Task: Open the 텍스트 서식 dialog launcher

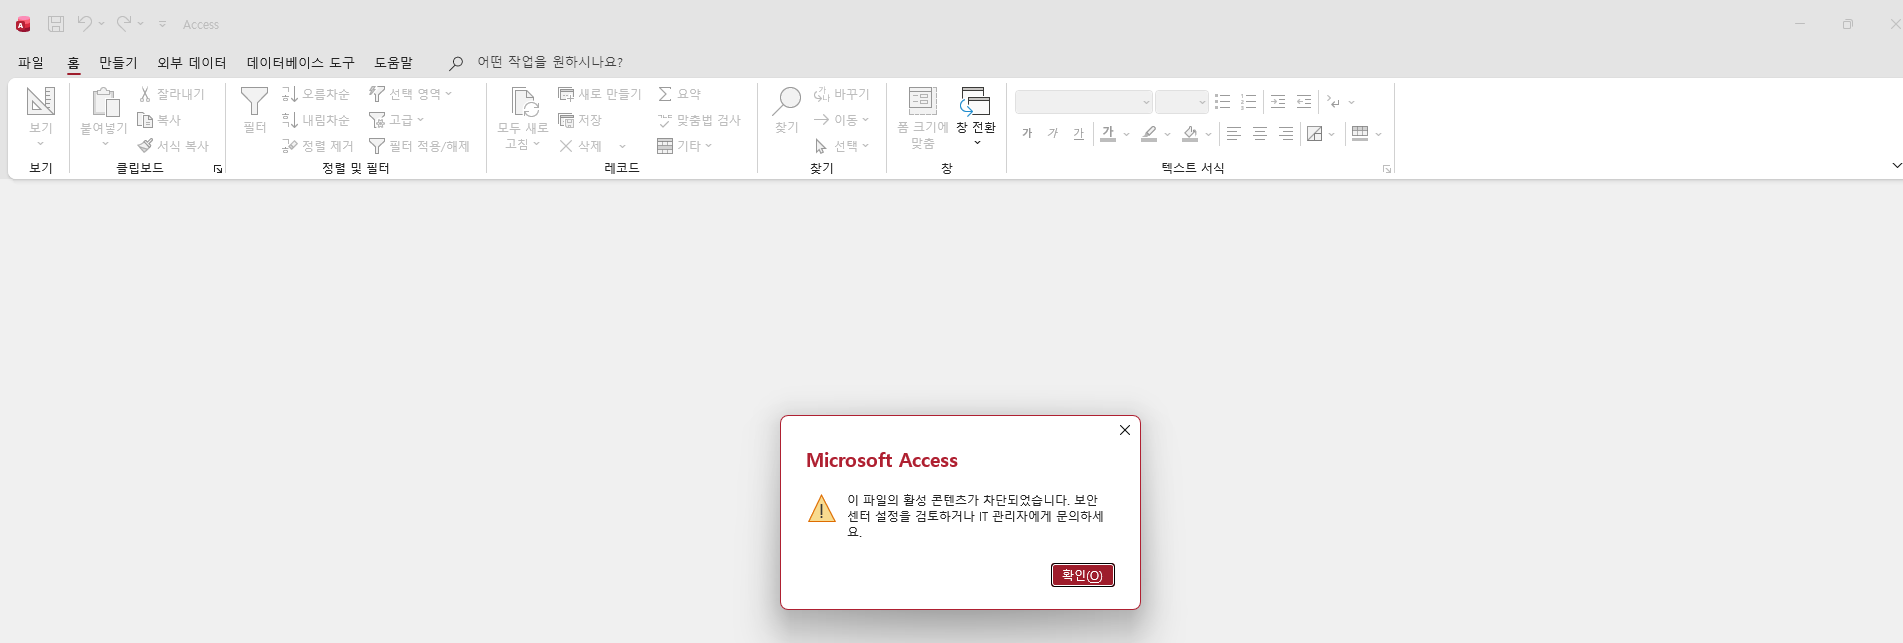Action: pos(1387,169)
